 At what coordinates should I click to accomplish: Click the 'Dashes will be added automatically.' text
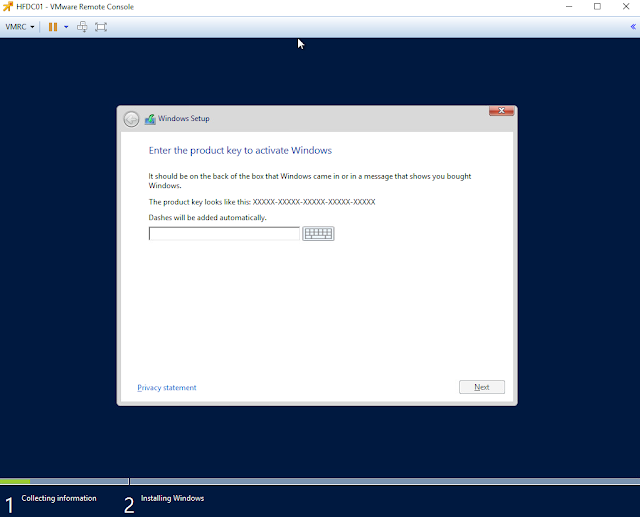click(207, 217)
